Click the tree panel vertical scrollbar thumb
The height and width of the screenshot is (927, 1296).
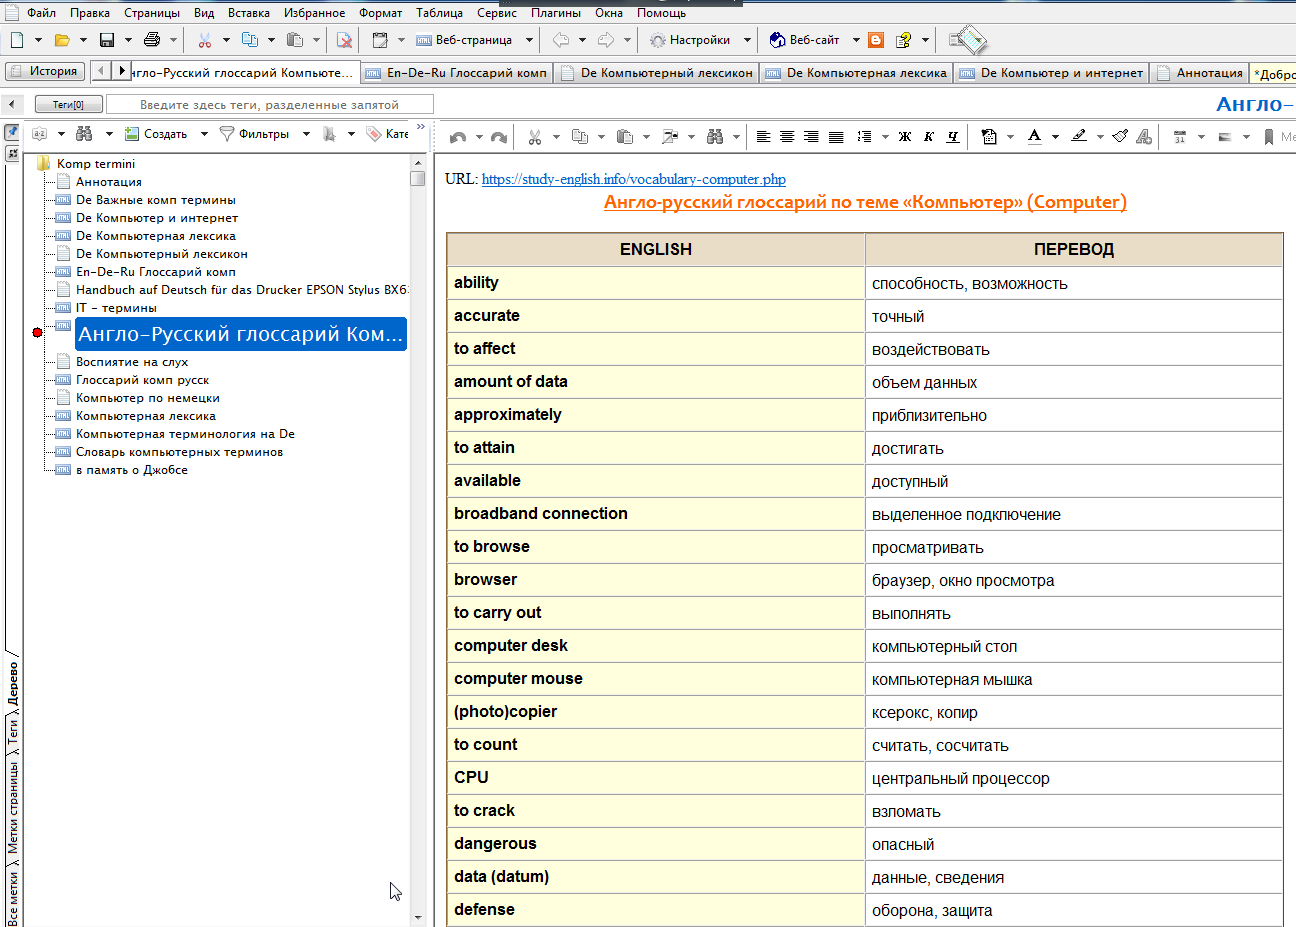pos(417,179)
